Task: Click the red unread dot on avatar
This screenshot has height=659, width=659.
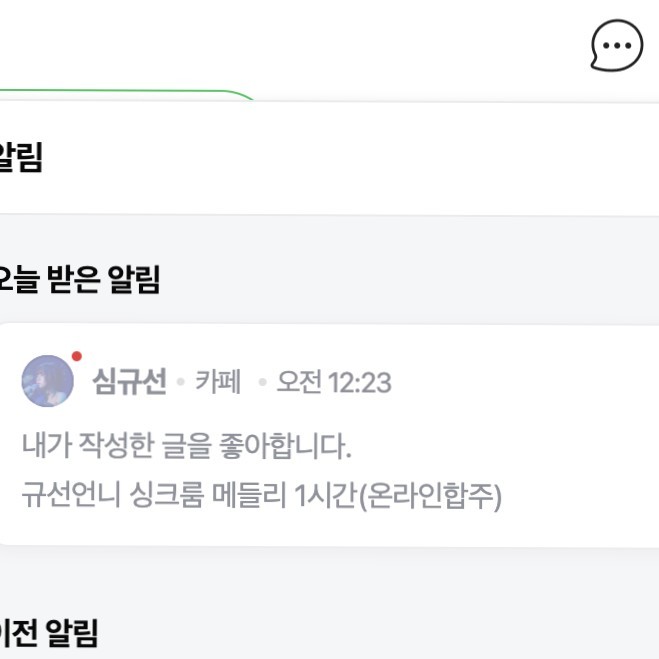Action: point(77,356)
